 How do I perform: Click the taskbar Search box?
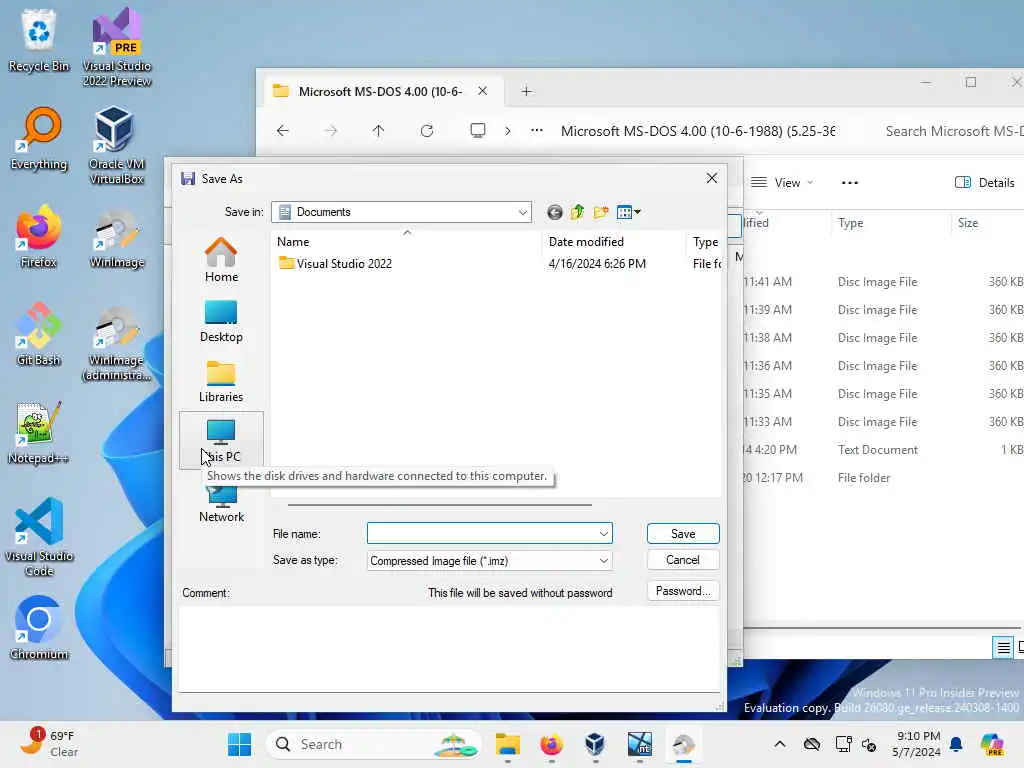coord(374,744)
